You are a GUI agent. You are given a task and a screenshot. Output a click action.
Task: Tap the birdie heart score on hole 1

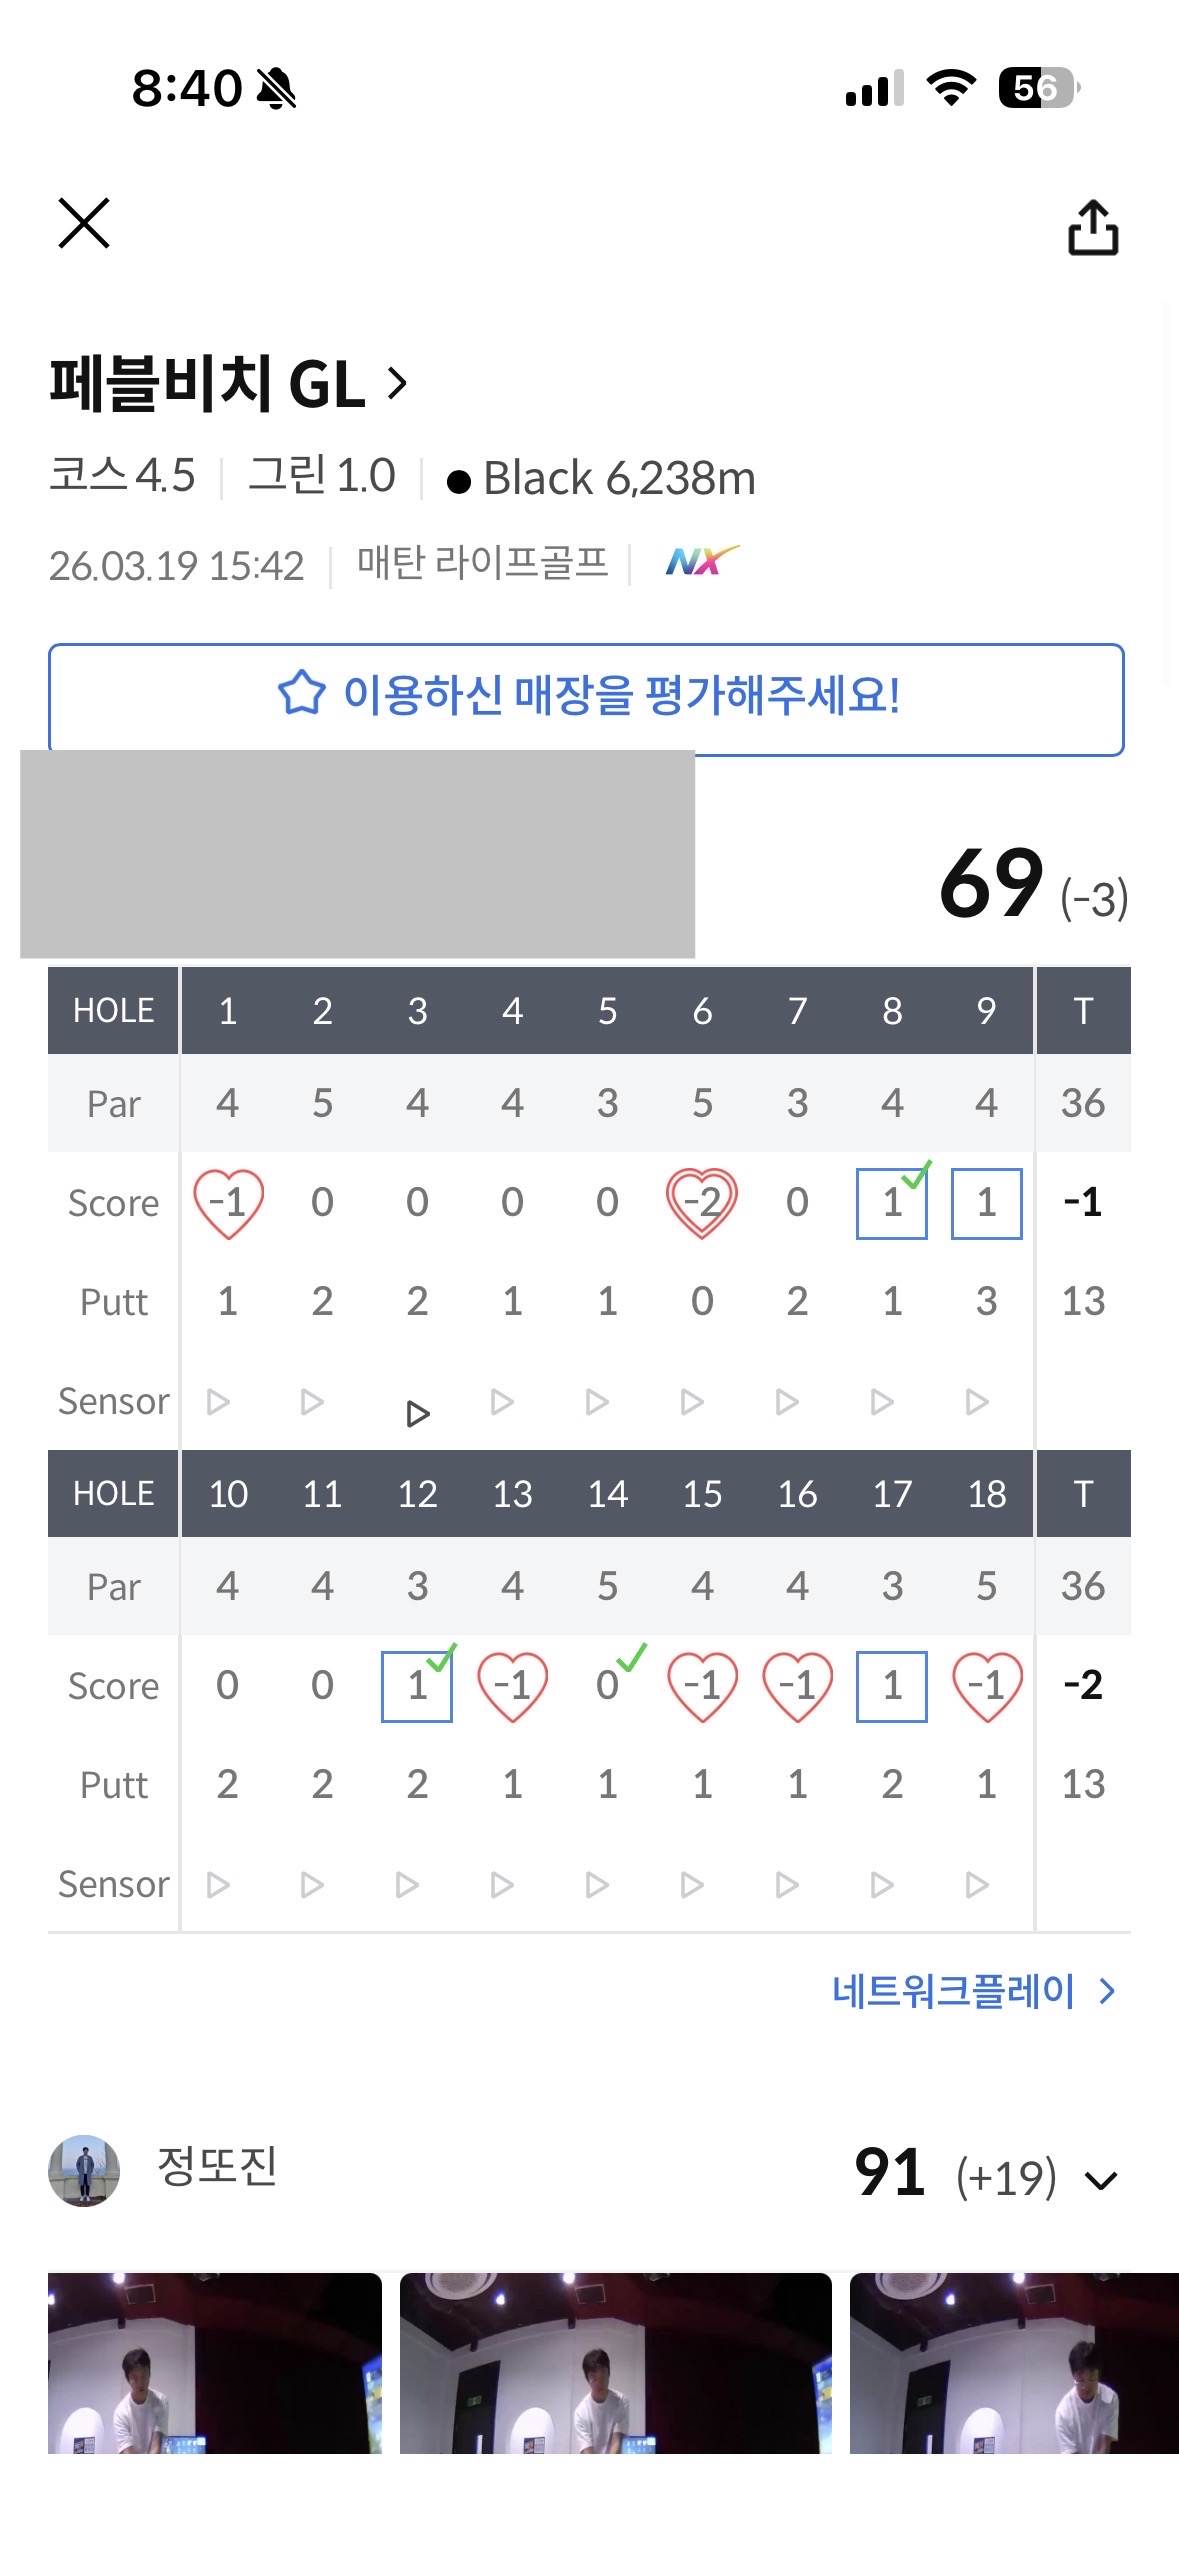click(x=228, y=1203)
